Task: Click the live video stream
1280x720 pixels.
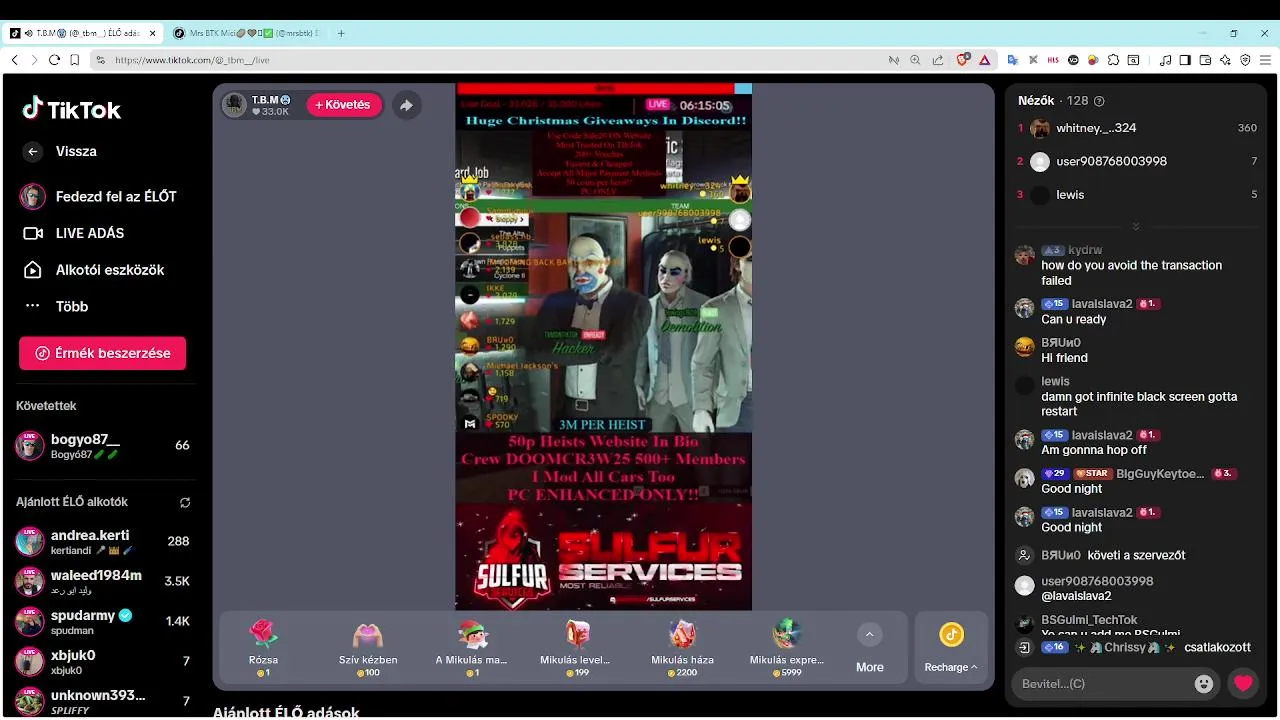Action: [603, 346]
